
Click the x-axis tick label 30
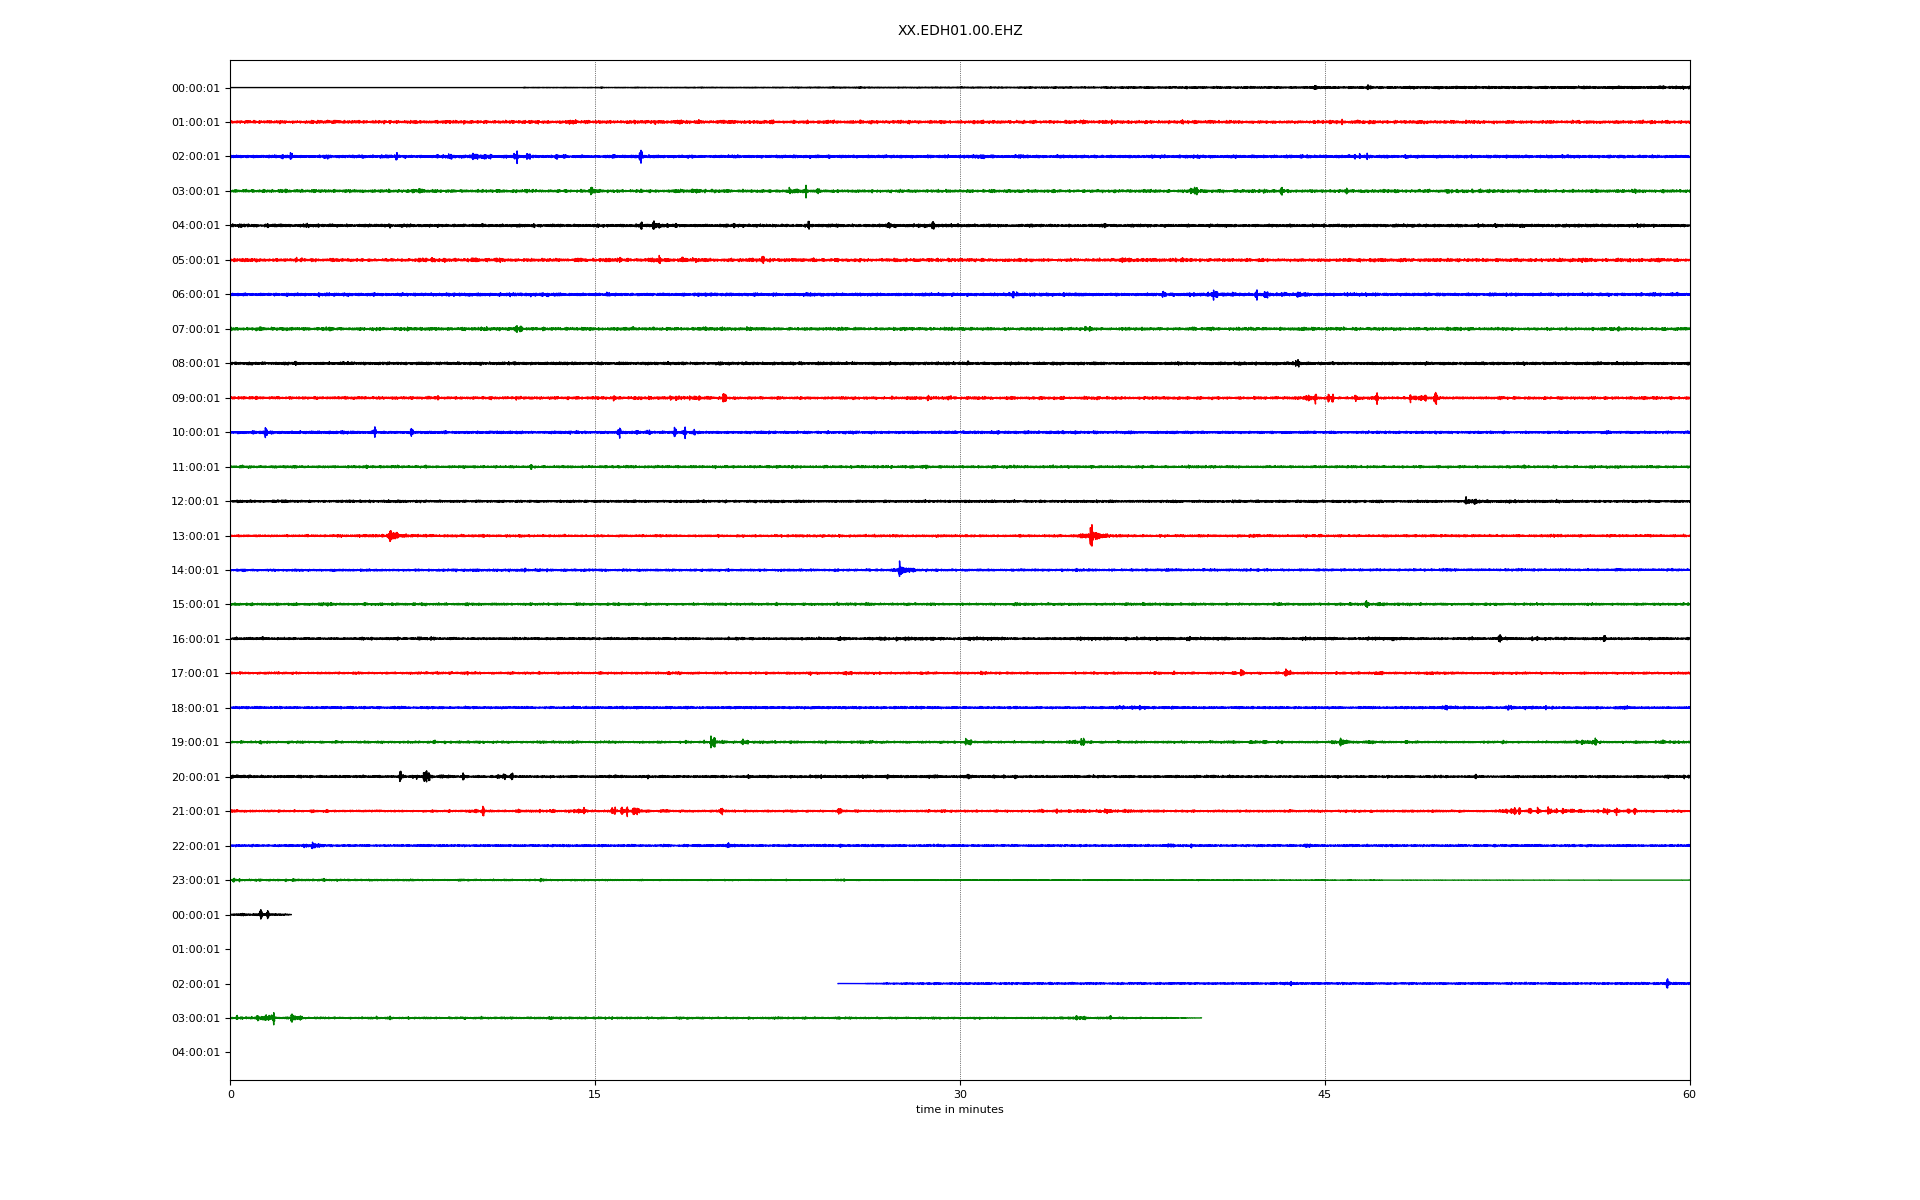coord(960,1095)
